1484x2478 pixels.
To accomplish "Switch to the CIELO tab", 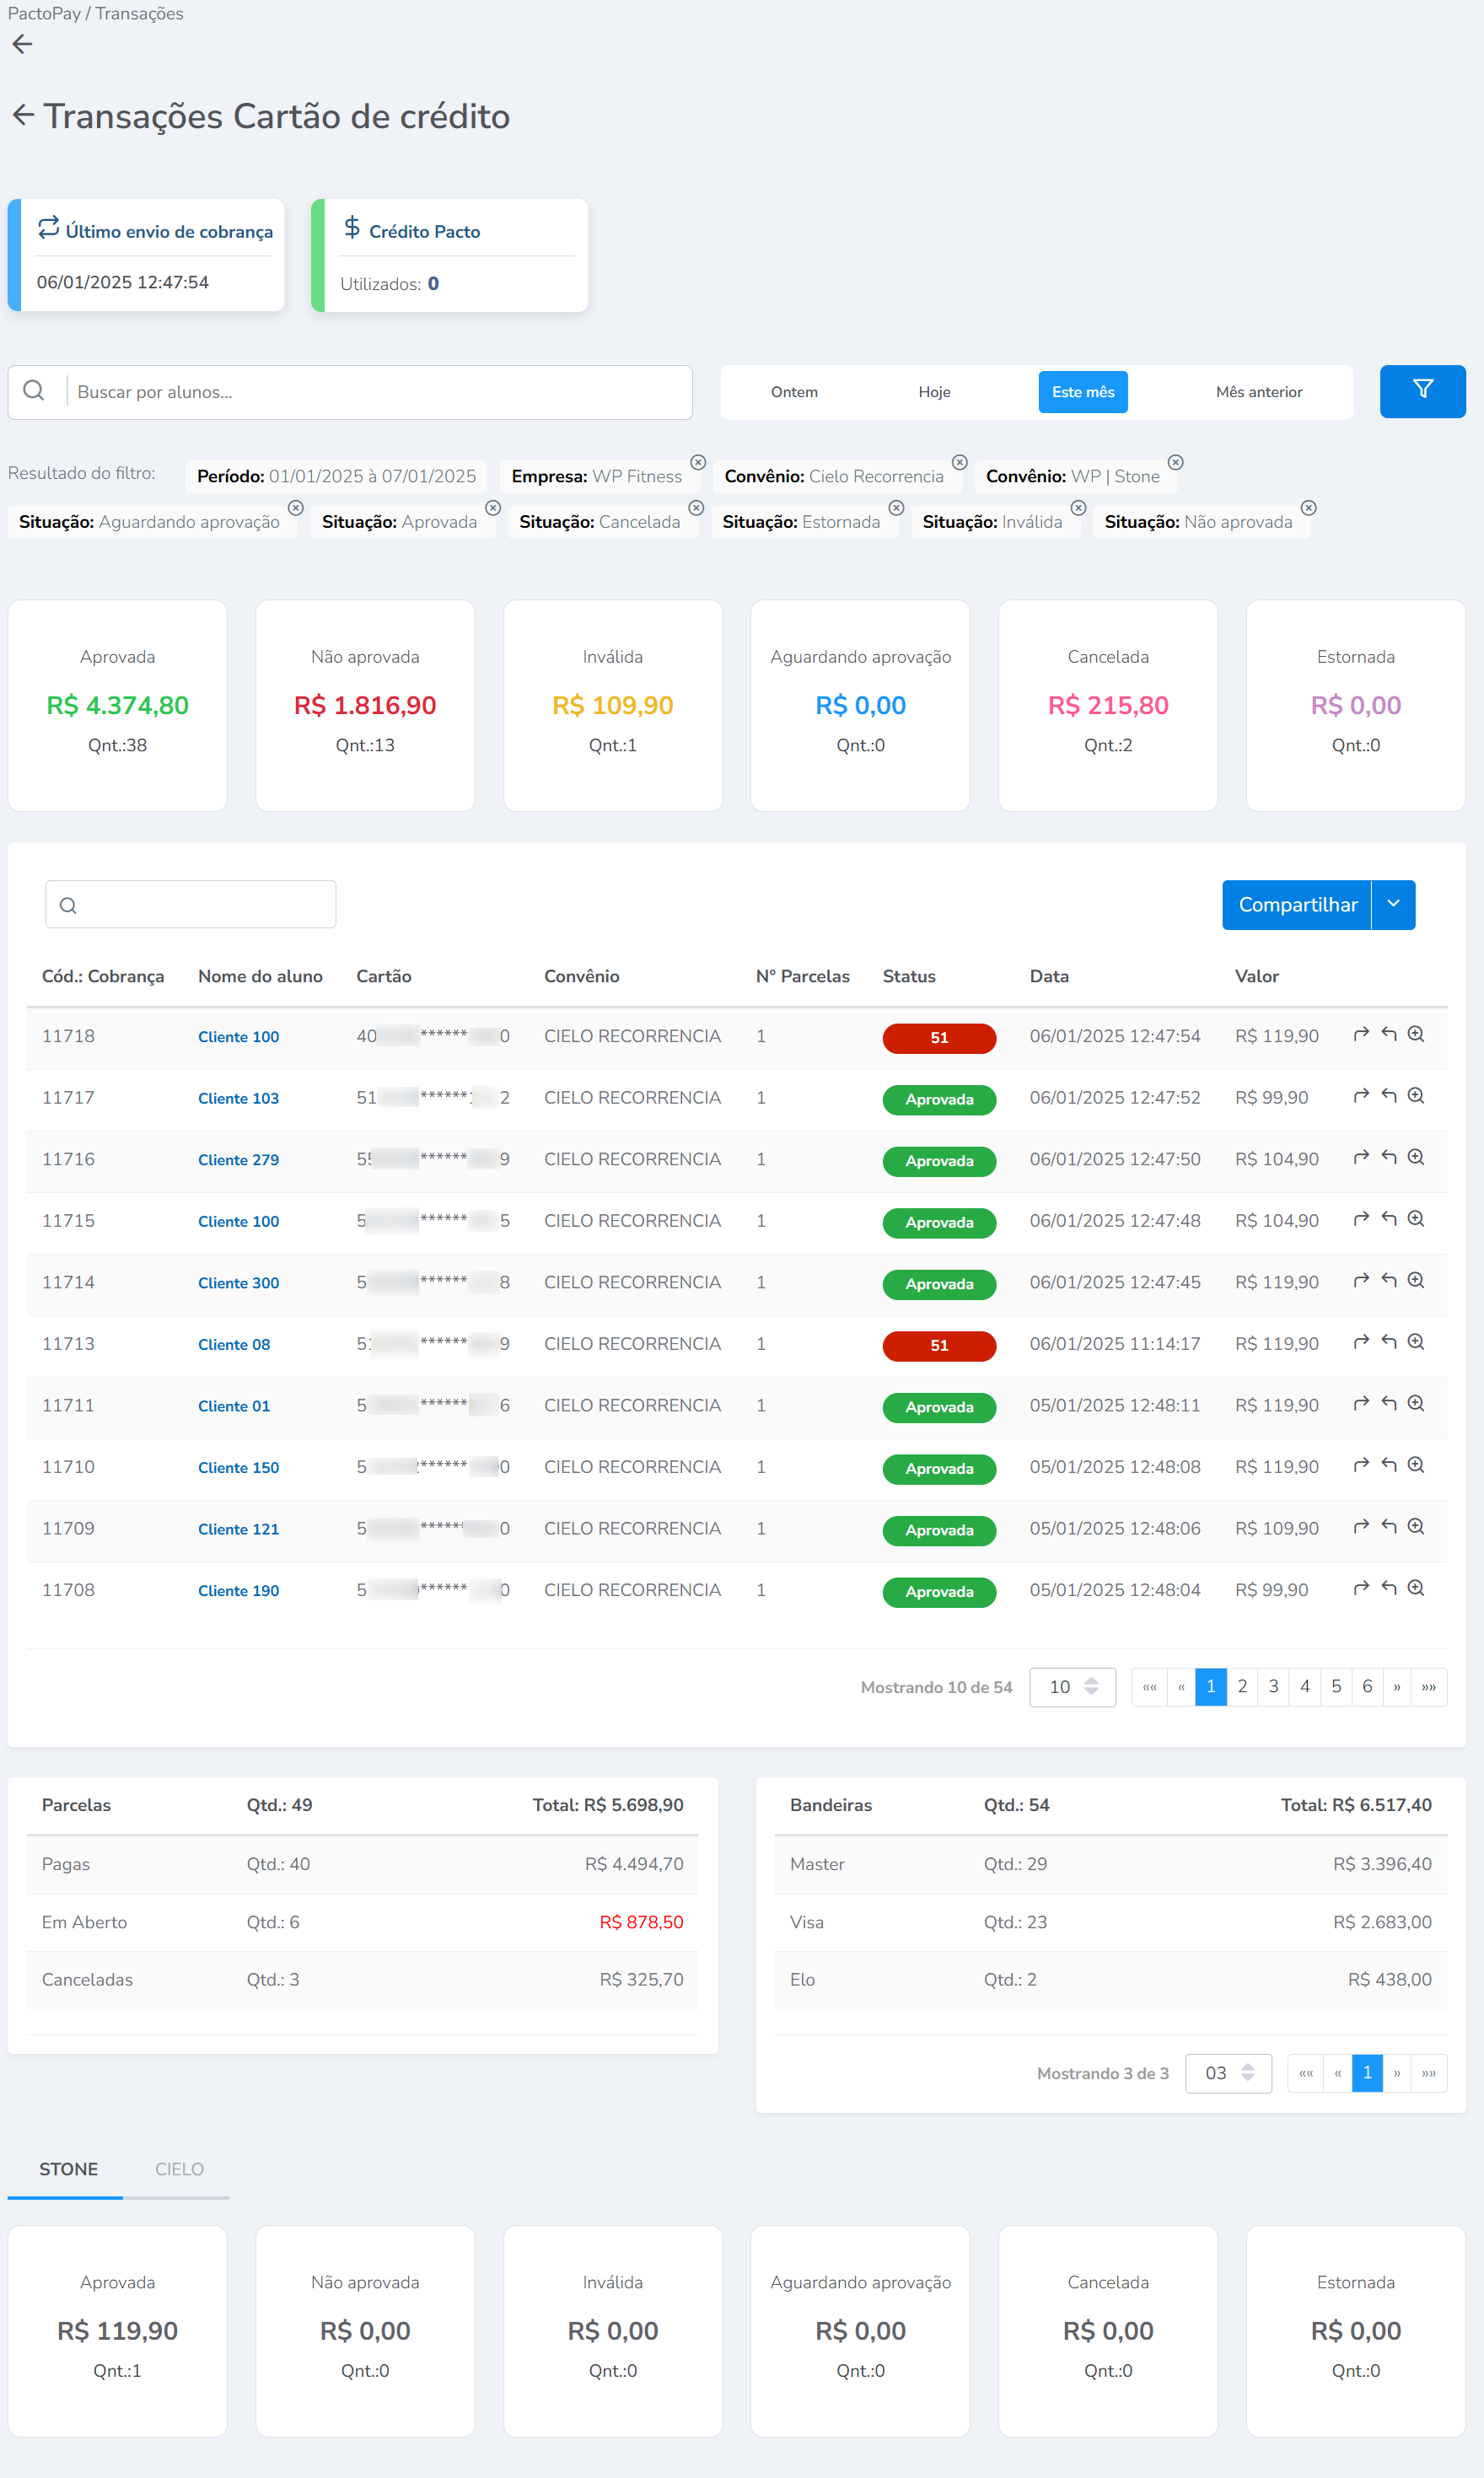I will click(179, 2169).
